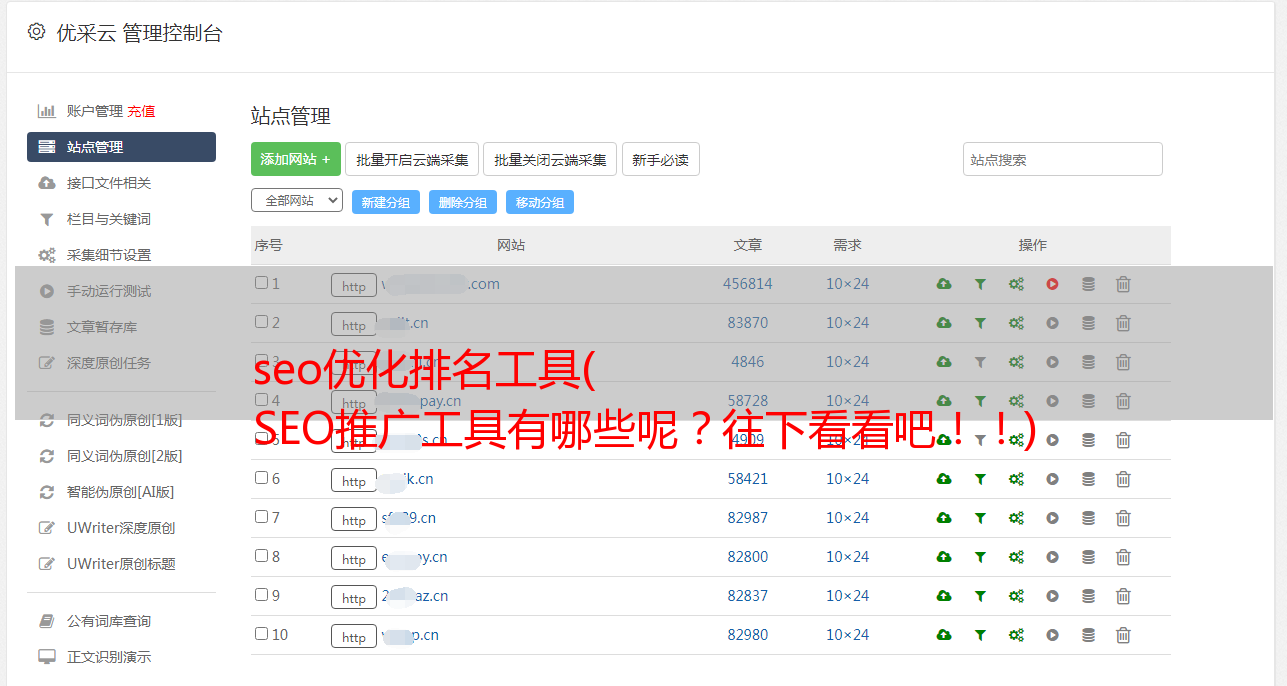Open the 全部网站 group dropdown
The width and height of the screenshot is (1287, 686).
point(297,200)
